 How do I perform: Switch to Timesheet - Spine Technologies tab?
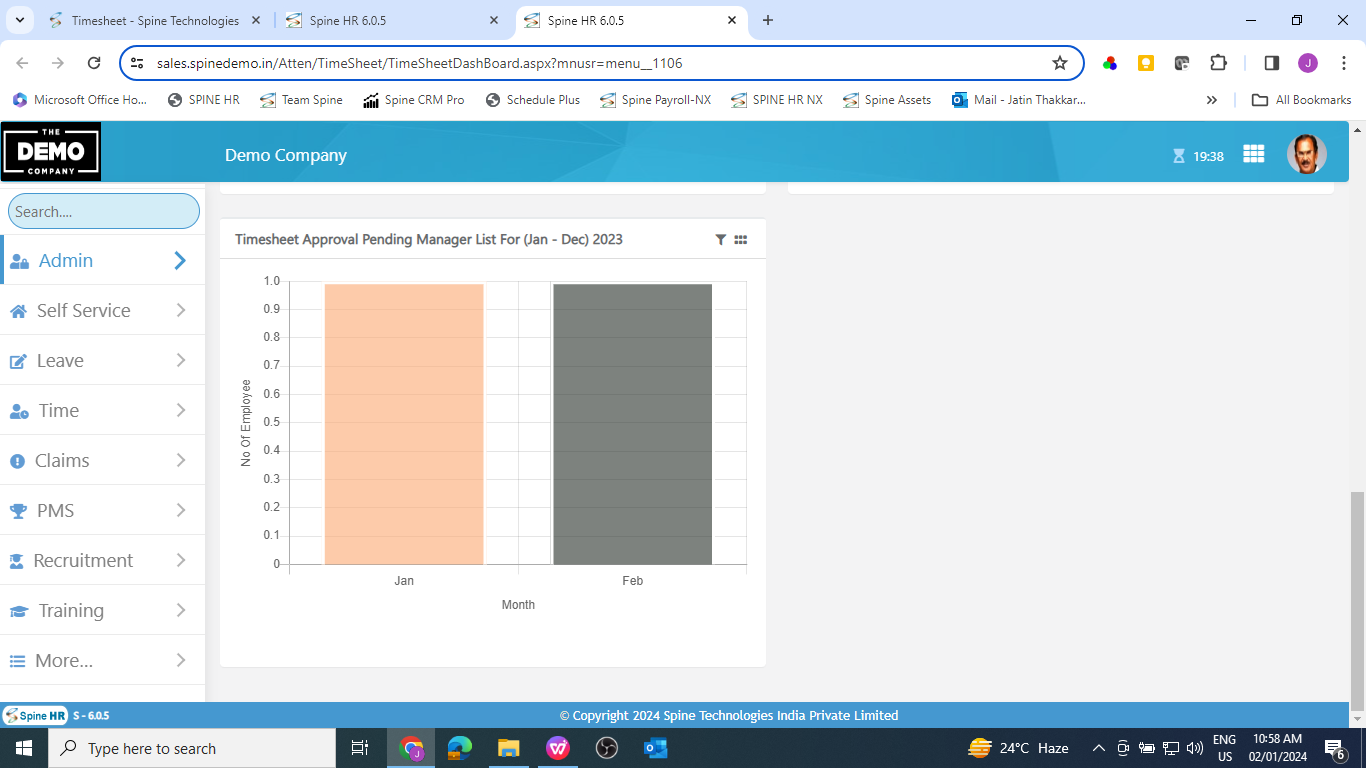pyautogui.click(x=155, y=20)
